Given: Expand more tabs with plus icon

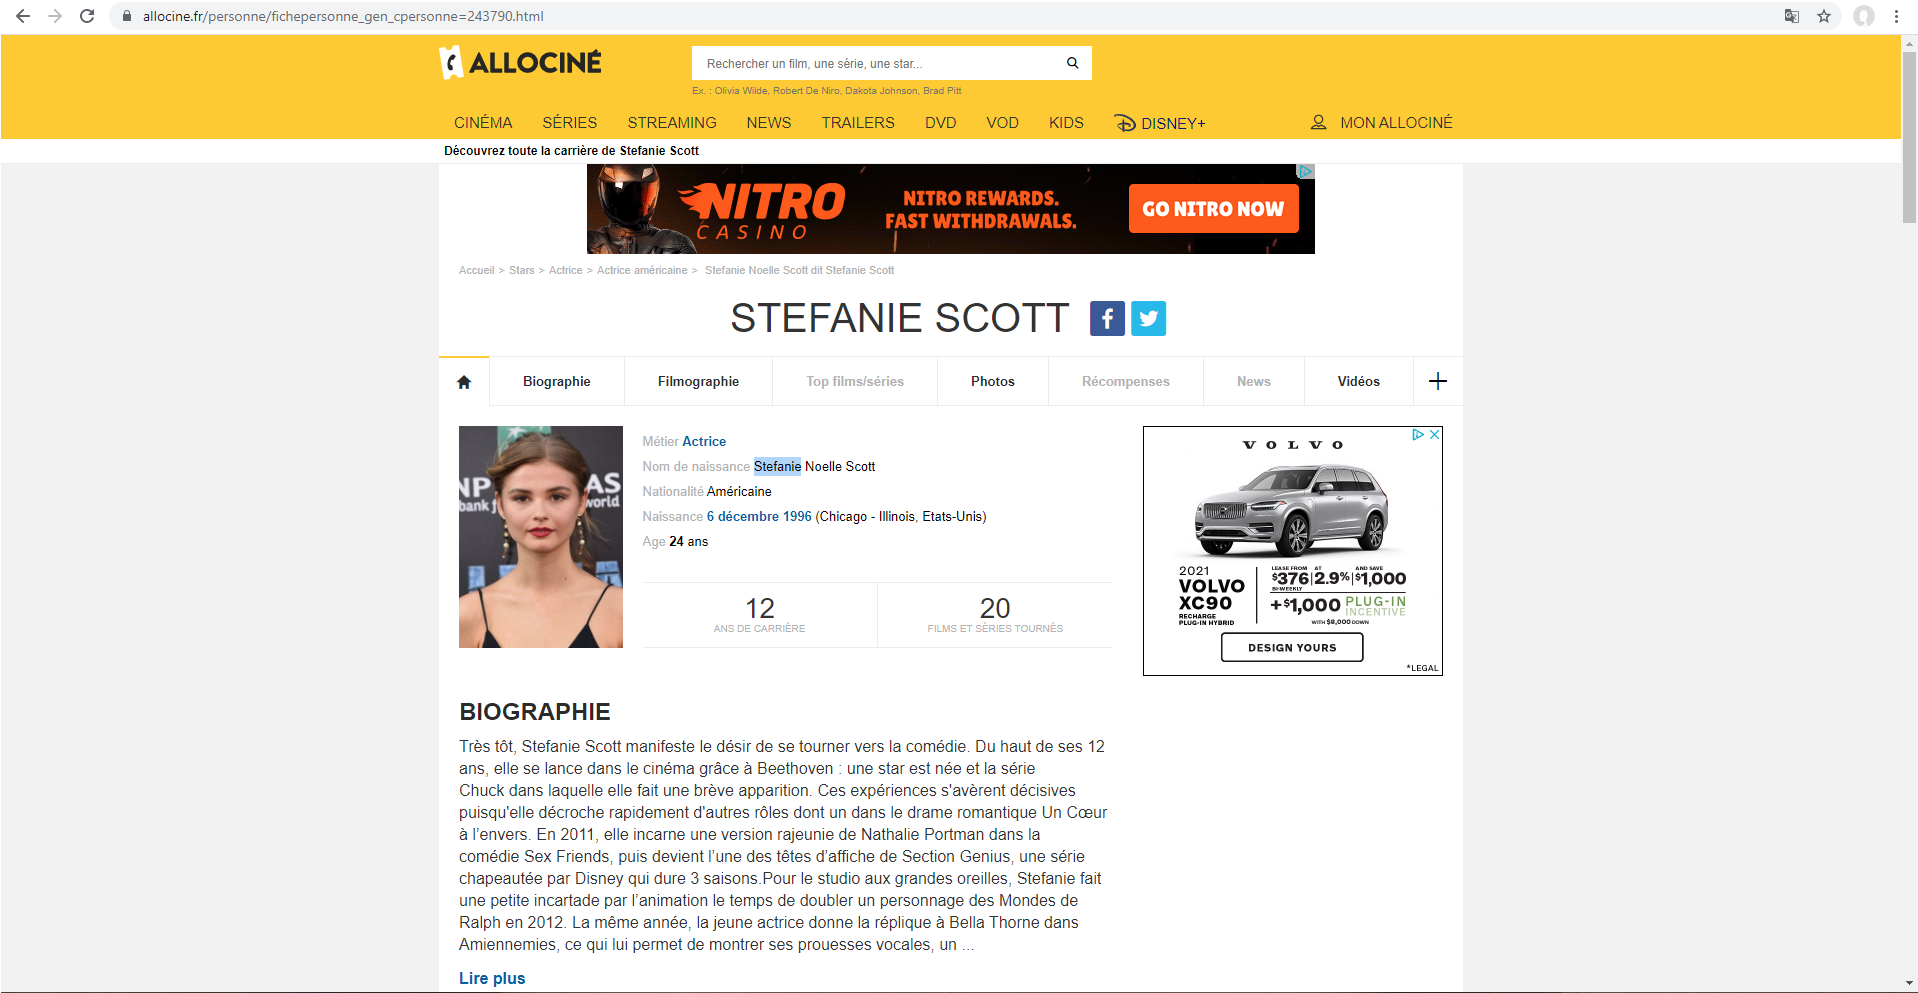Looking at the screenshot, I should [1438, 381].
